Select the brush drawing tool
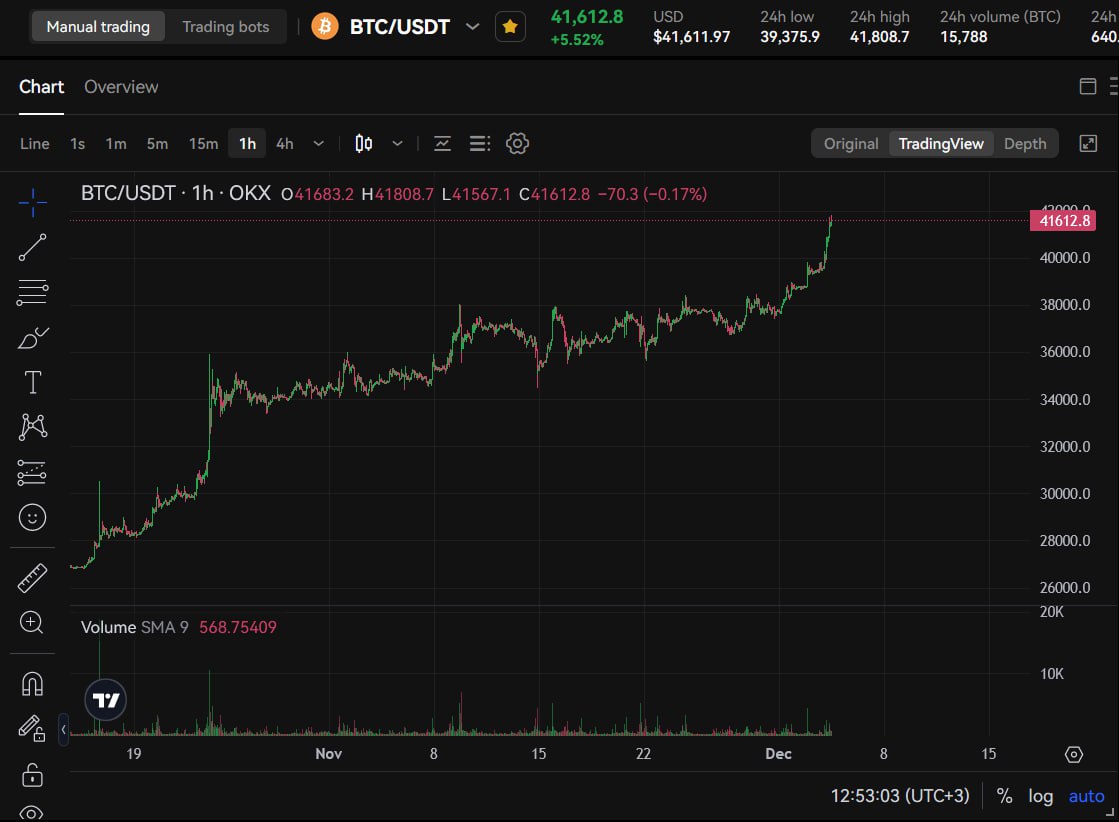The width and height of the screenshot is (1119, 822). click(x=32, y=338)
